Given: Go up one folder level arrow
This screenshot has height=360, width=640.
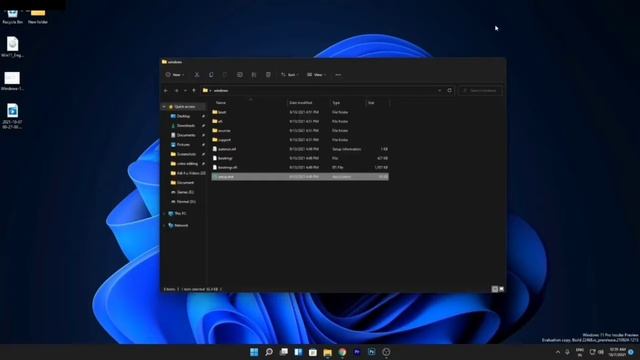Looking at the screenshot, I should point(194,90).
